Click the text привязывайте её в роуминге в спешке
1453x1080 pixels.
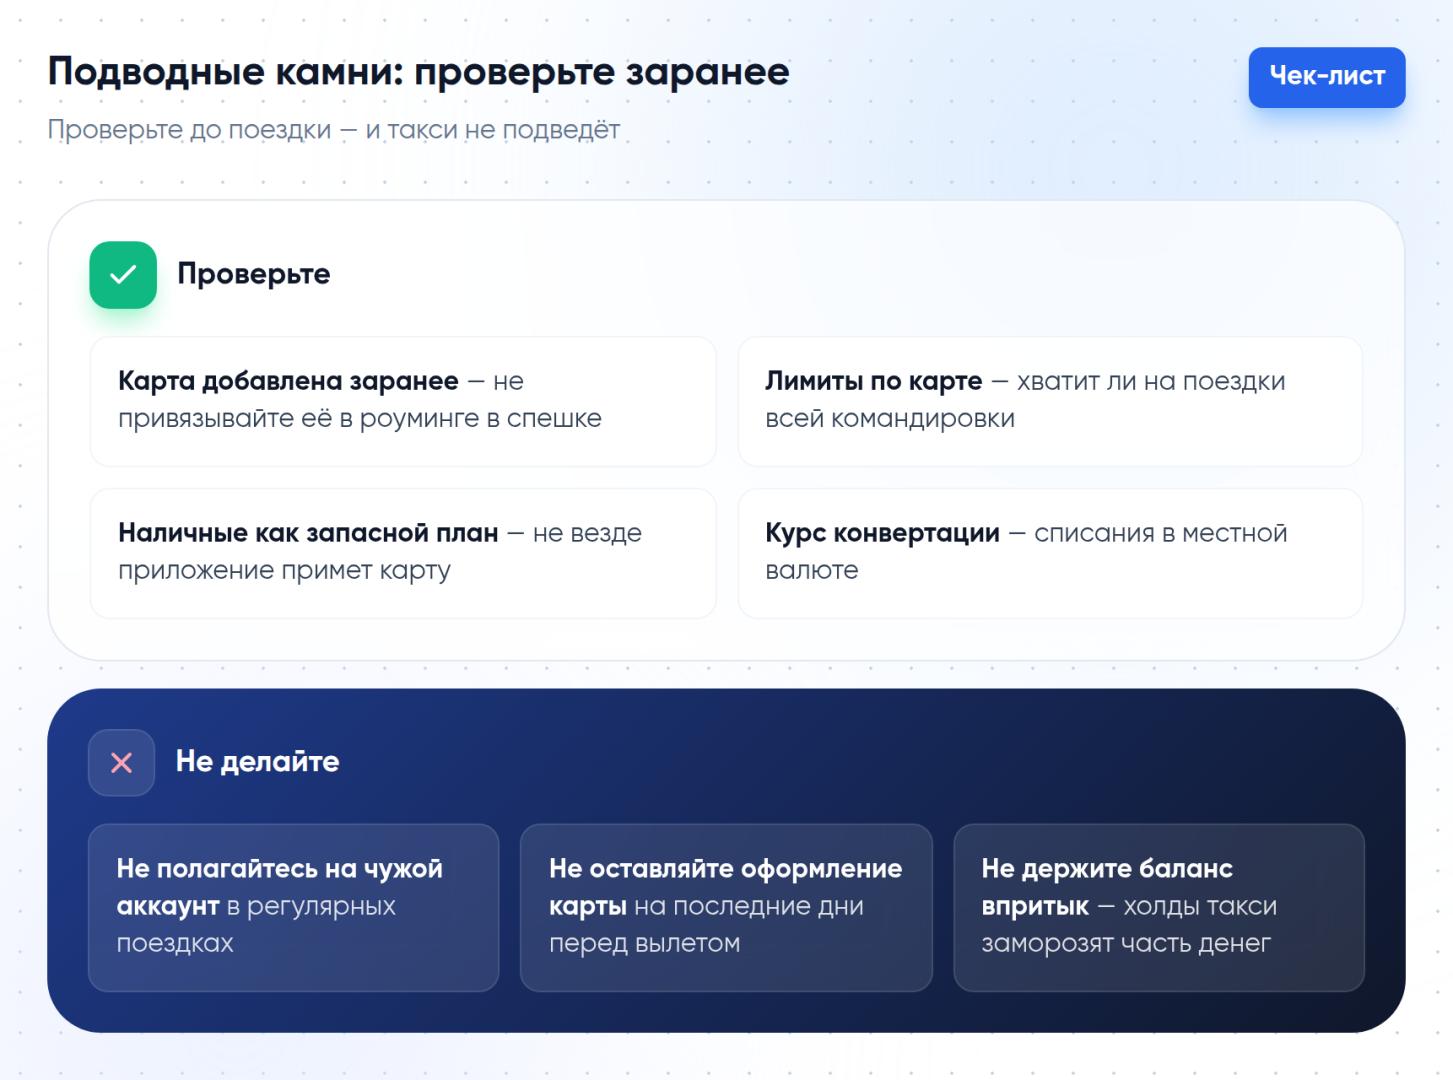click(x=360, y=419)
